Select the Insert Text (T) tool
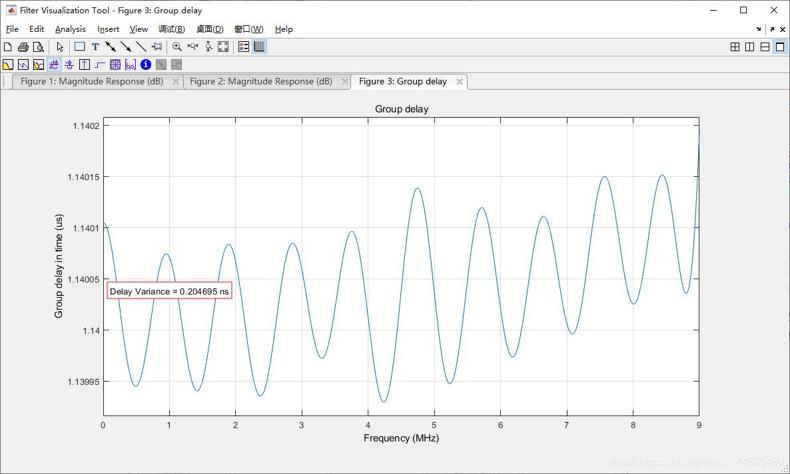Image resolution: width=790 pixels, height=474 pixels. click(95, 47)
